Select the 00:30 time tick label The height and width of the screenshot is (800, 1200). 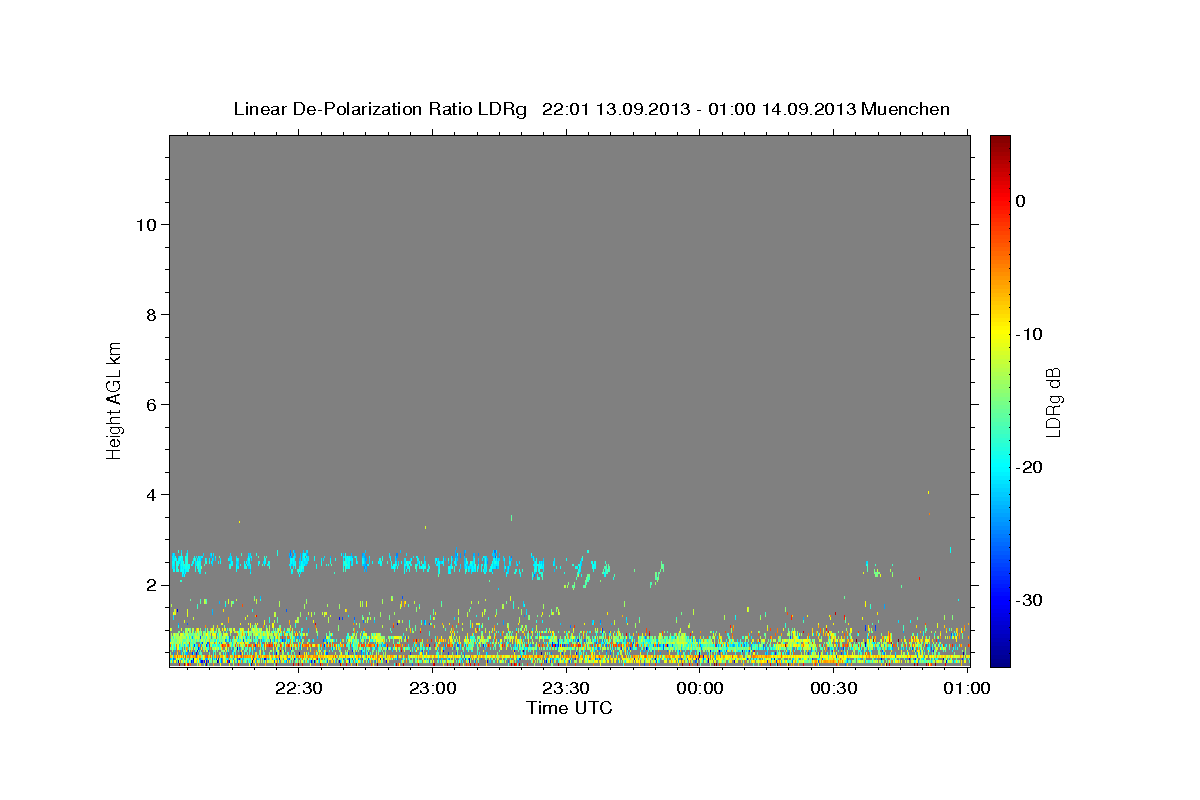pos(834,688)
